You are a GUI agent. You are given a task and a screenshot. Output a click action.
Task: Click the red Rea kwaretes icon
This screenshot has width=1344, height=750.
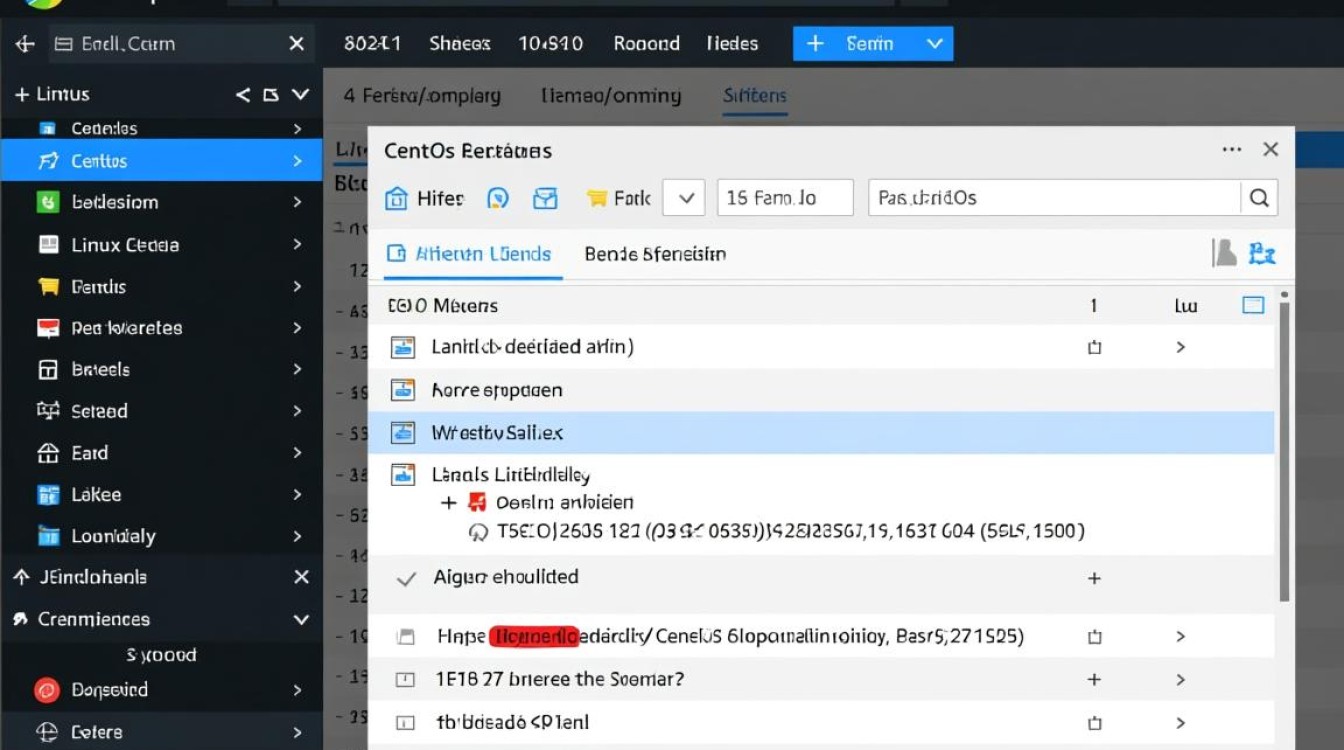click(48, 328)
